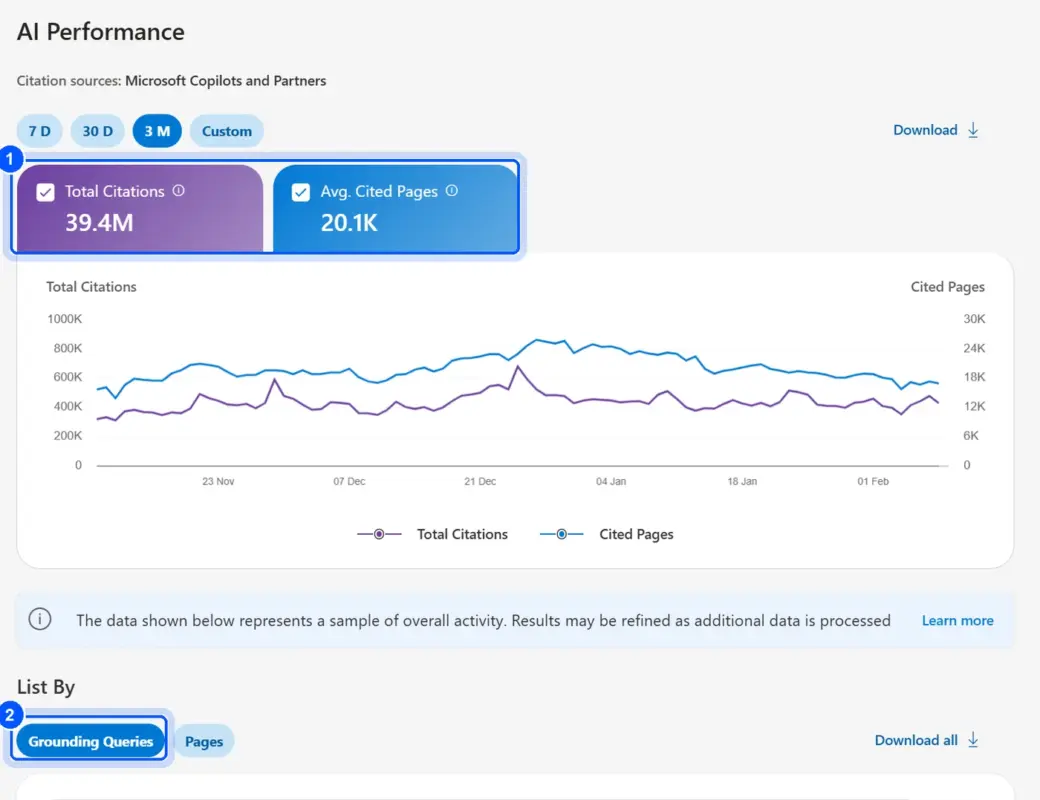Click the purple Total Citations legend marker
This screenshot has width=1040, height=800.
(x=379, y=534)
